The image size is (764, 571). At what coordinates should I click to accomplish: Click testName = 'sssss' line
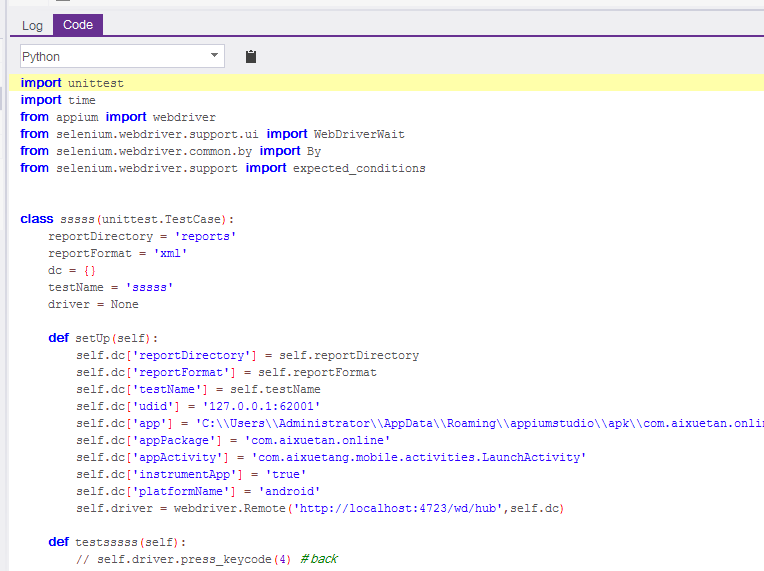[x=110, y=287]
